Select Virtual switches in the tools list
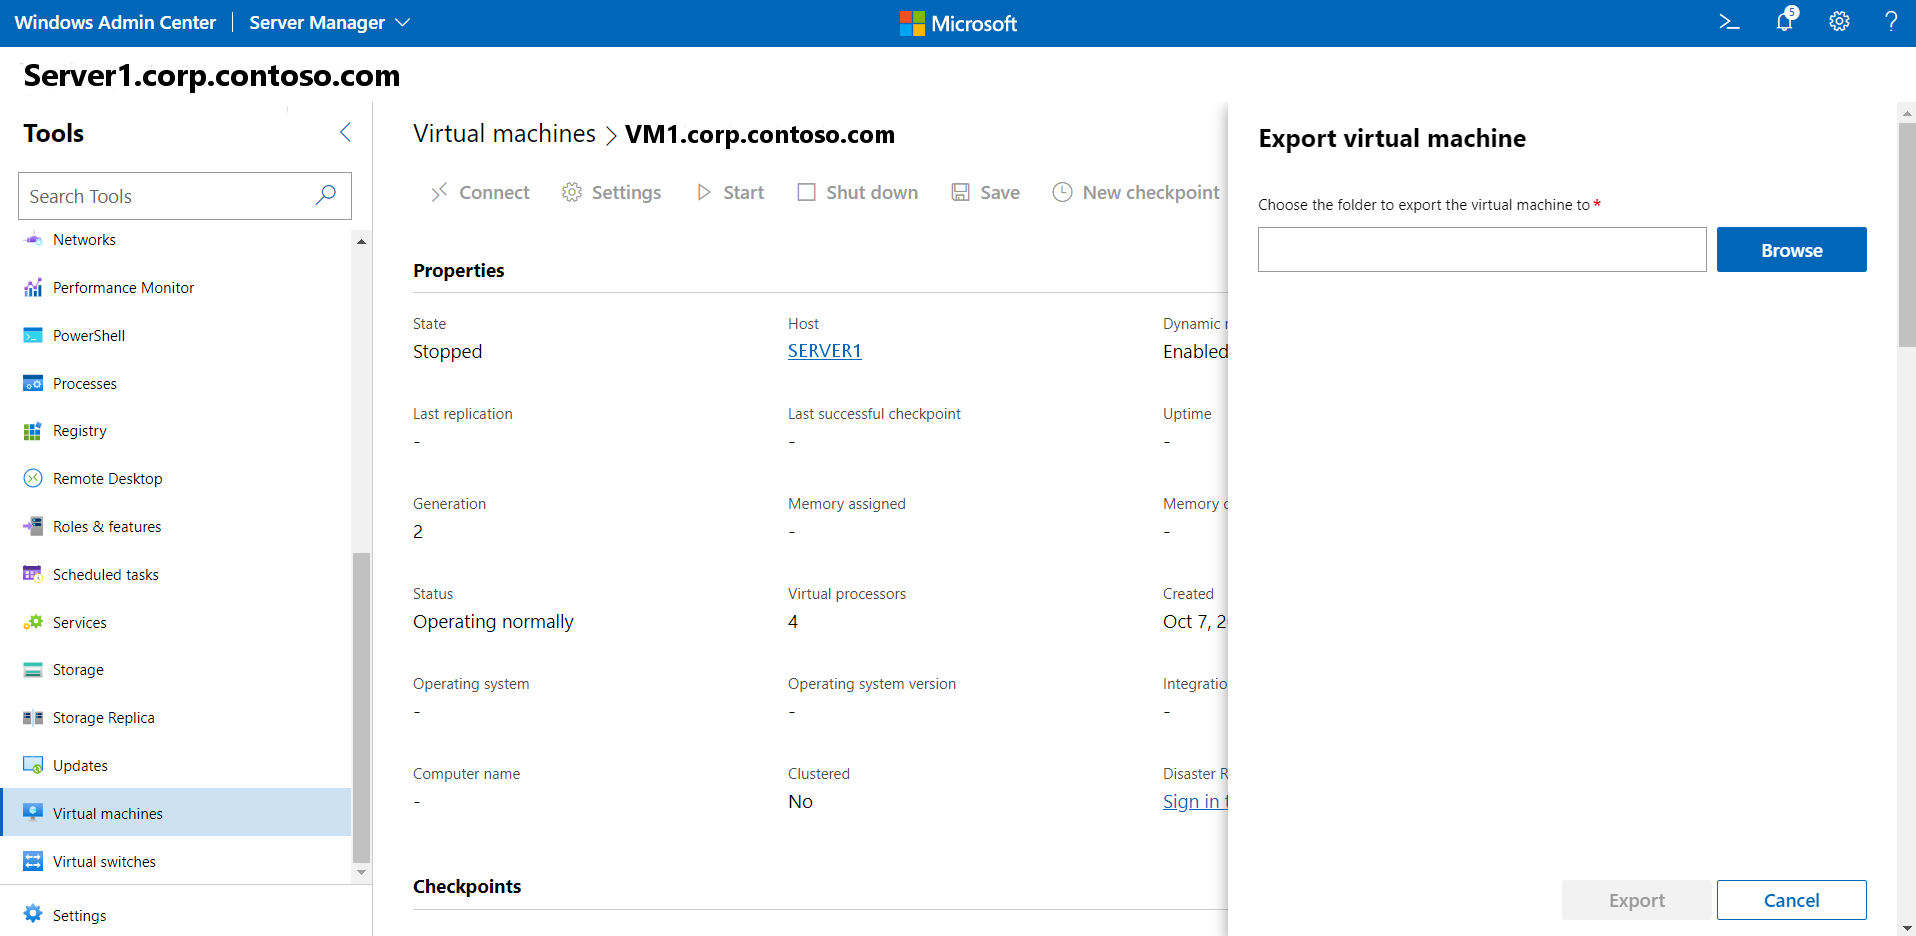 (x=104, y=862)
